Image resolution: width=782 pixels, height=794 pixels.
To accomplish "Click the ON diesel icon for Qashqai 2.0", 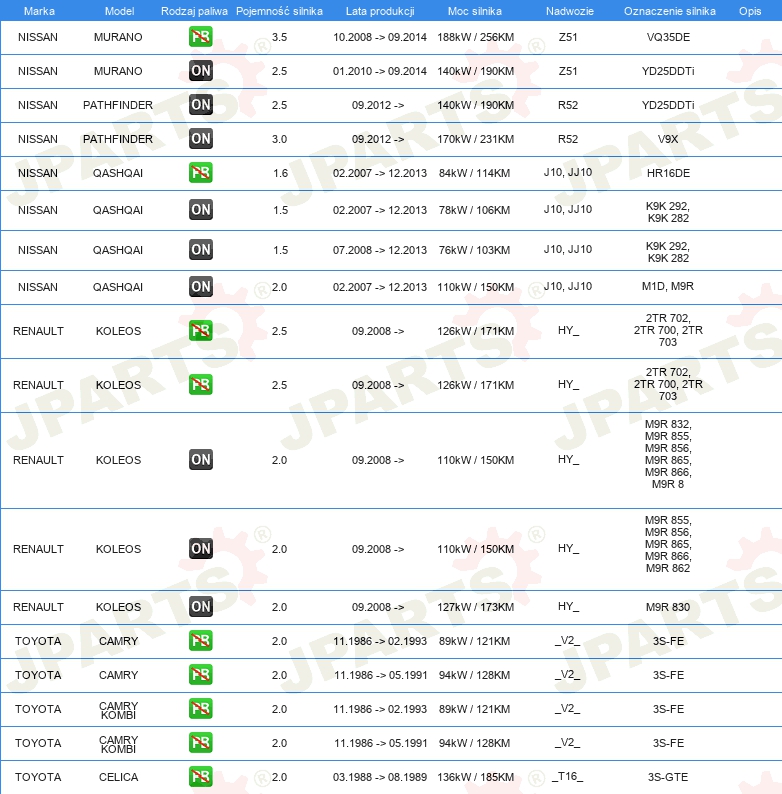I will (201, 287).
